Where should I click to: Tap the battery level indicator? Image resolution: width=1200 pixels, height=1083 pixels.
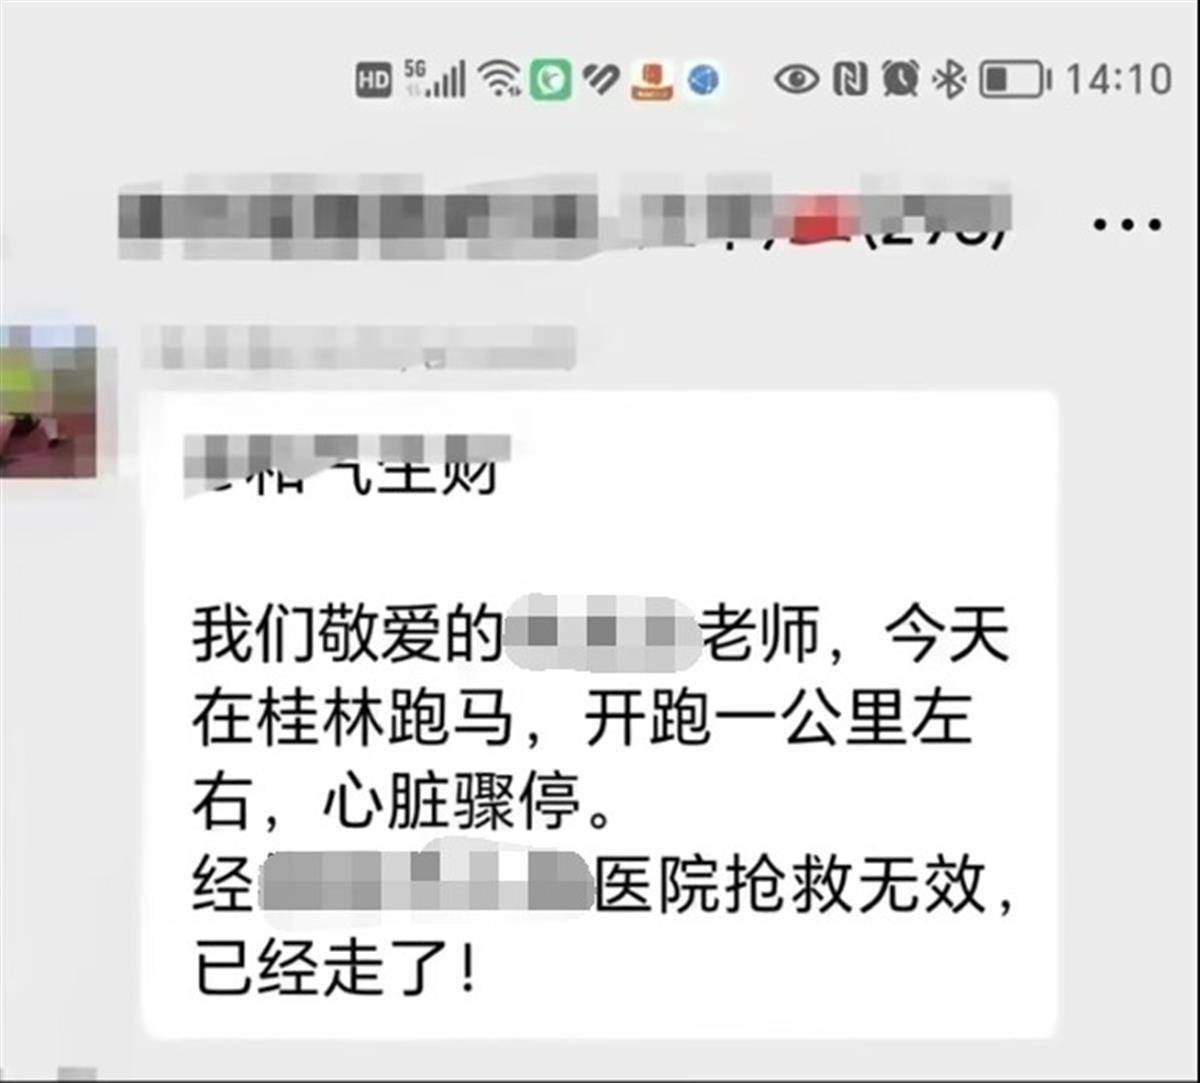click(1015, 79)
